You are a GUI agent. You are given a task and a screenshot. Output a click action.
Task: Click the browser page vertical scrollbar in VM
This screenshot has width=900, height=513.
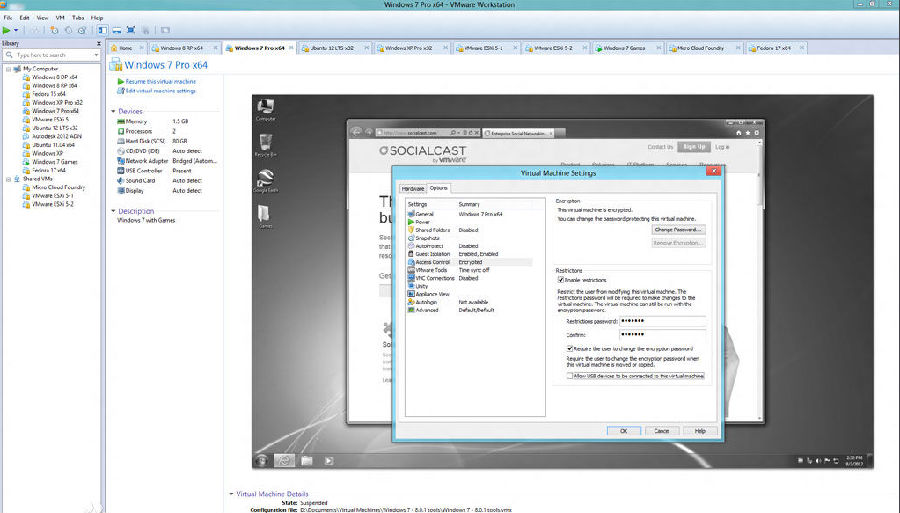[761, 281]
